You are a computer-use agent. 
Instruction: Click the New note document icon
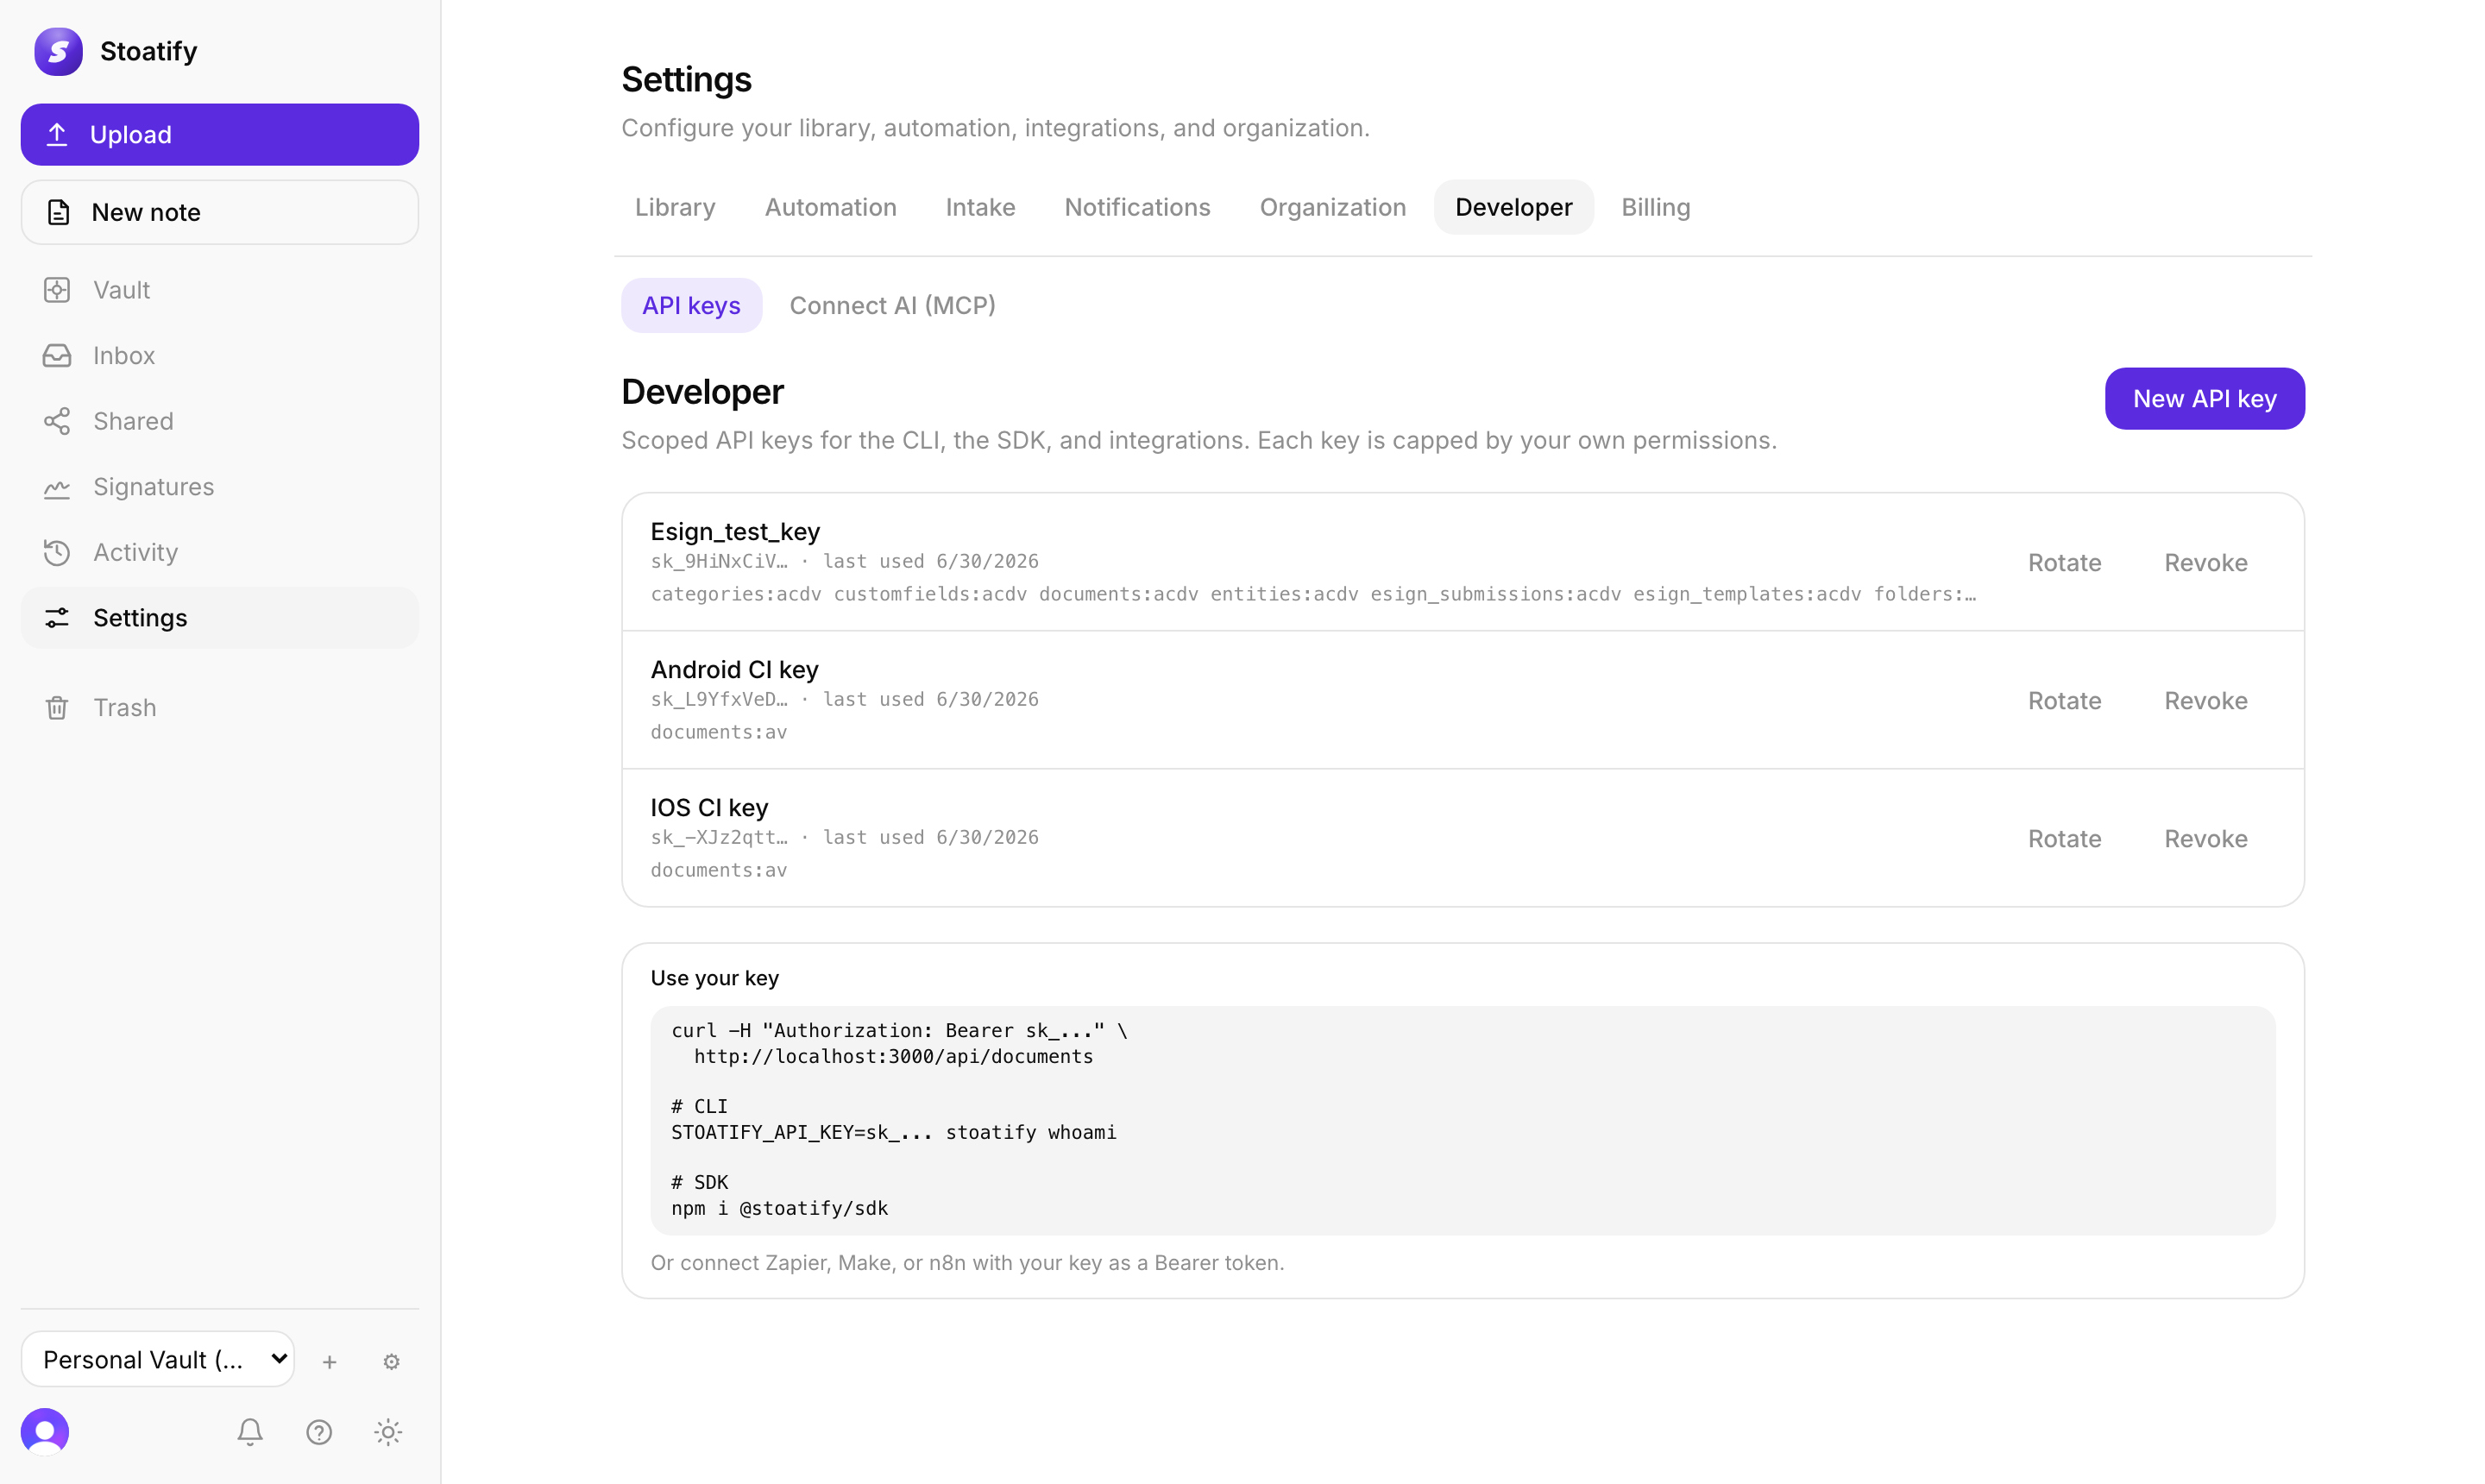coord(58,212)
